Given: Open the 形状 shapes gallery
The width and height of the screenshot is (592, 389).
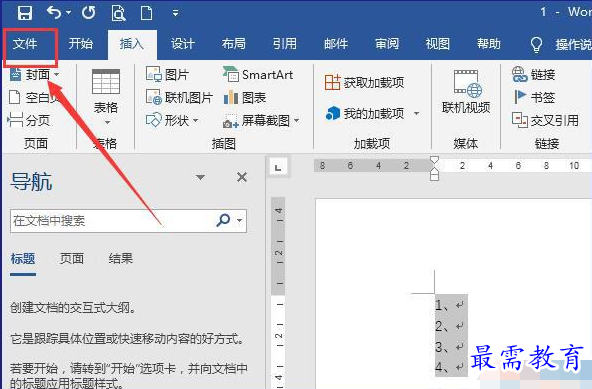Looking at the screenshot, I should (172, 120).
